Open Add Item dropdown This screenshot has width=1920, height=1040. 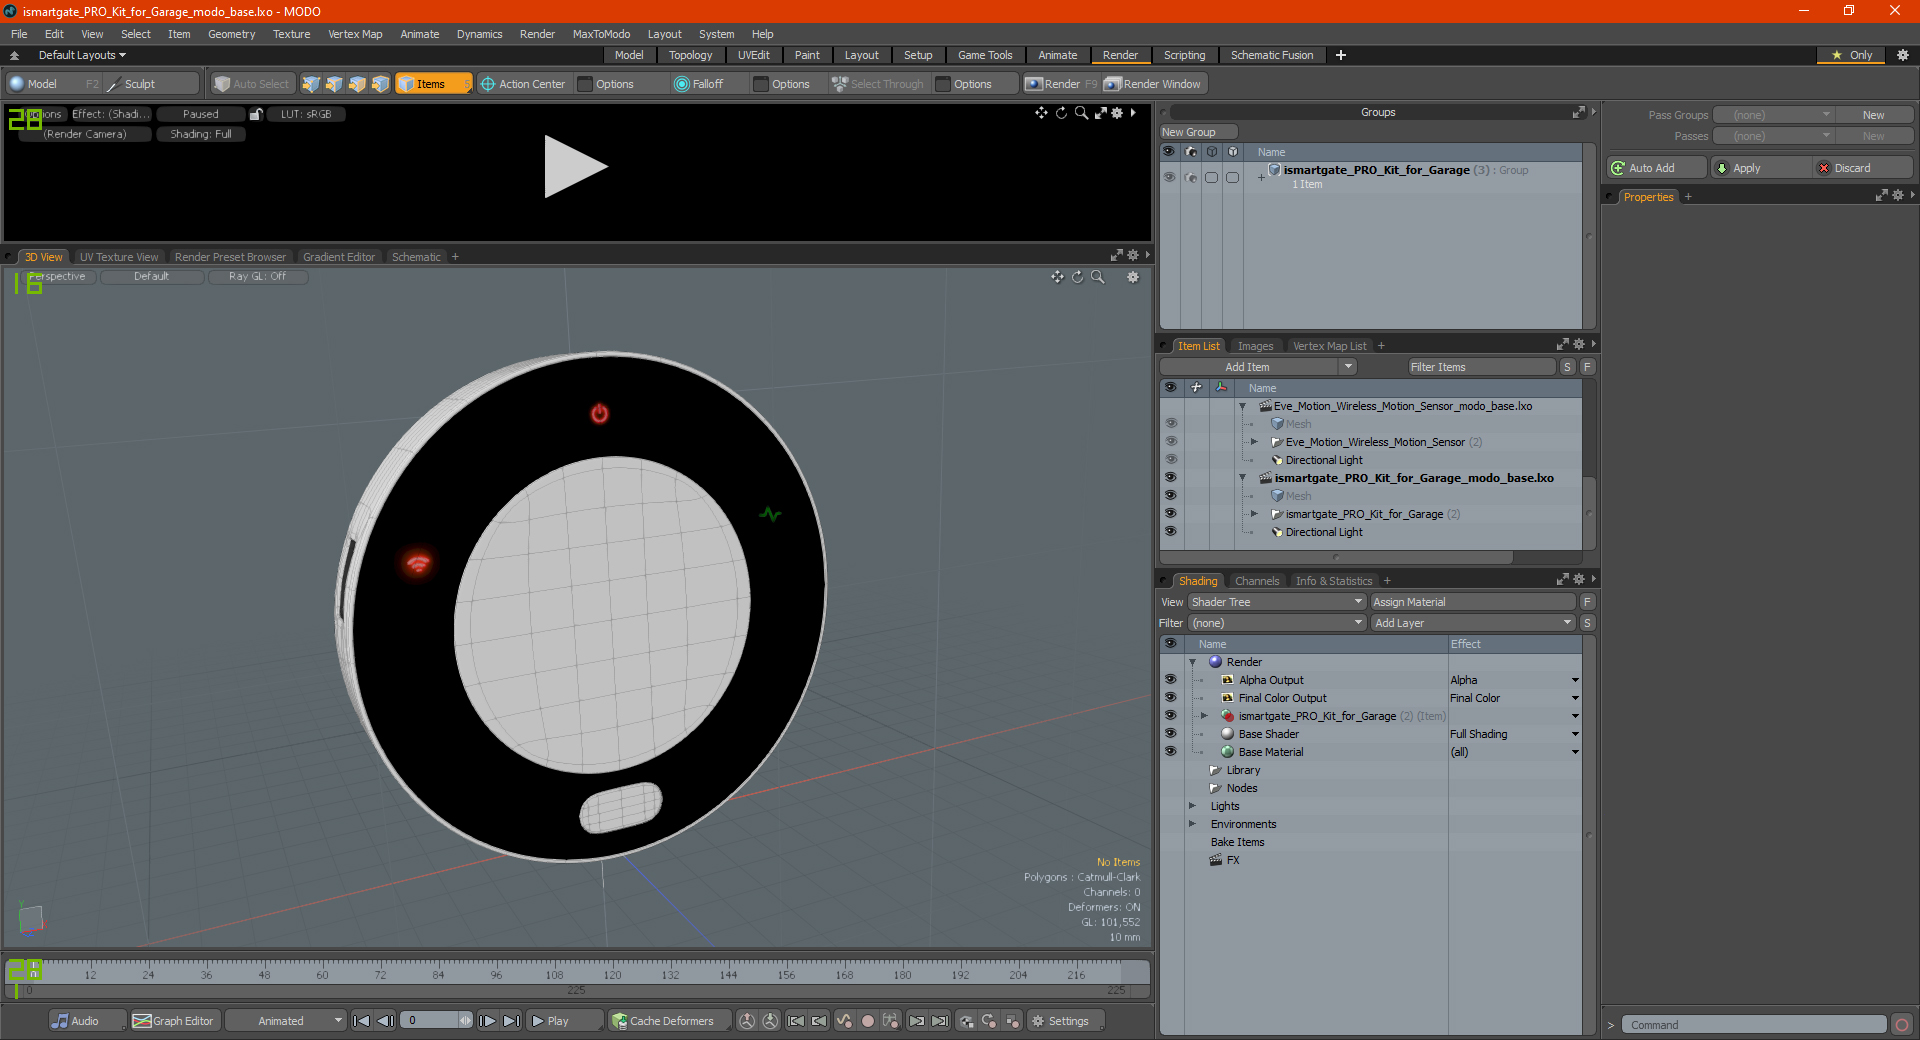[x=1258, y=367]
